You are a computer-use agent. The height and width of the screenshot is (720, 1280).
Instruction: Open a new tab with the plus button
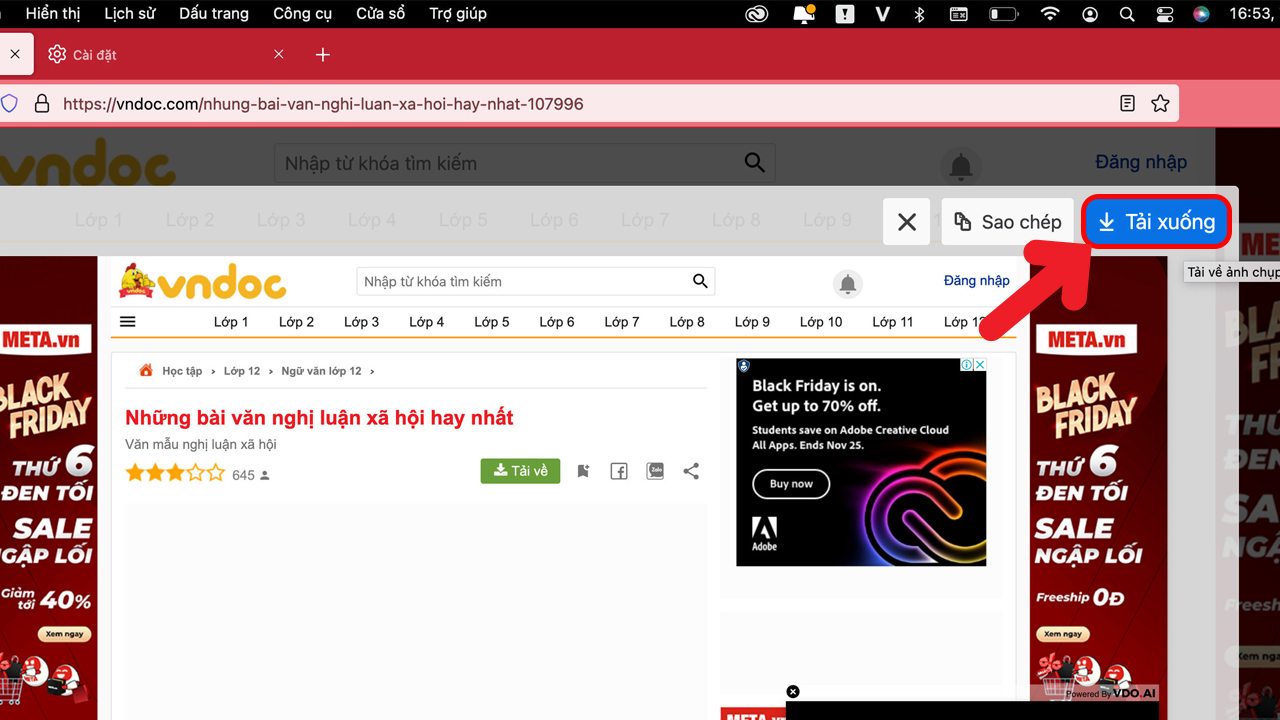(x=323, y=55)
